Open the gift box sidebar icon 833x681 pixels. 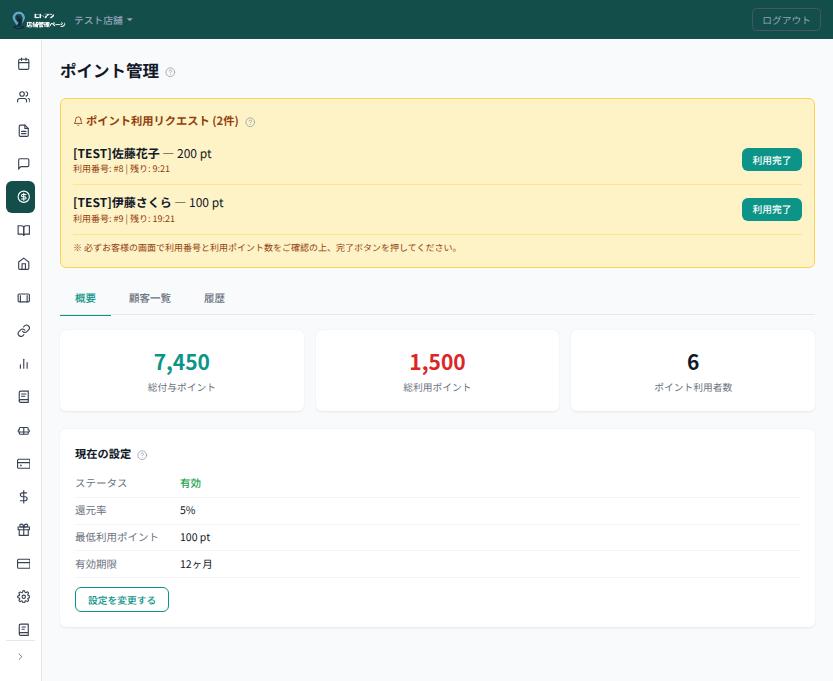(x=23, y=530)
